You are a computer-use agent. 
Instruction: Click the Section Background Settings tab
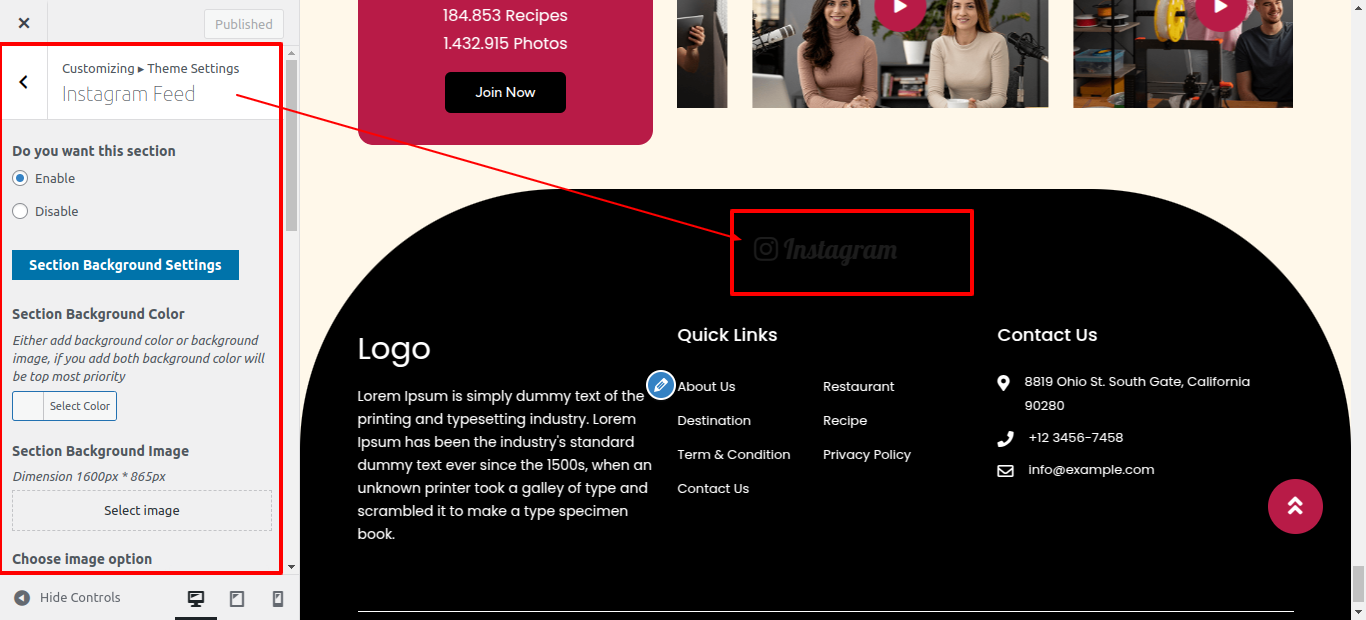click(x=125, y=265)
